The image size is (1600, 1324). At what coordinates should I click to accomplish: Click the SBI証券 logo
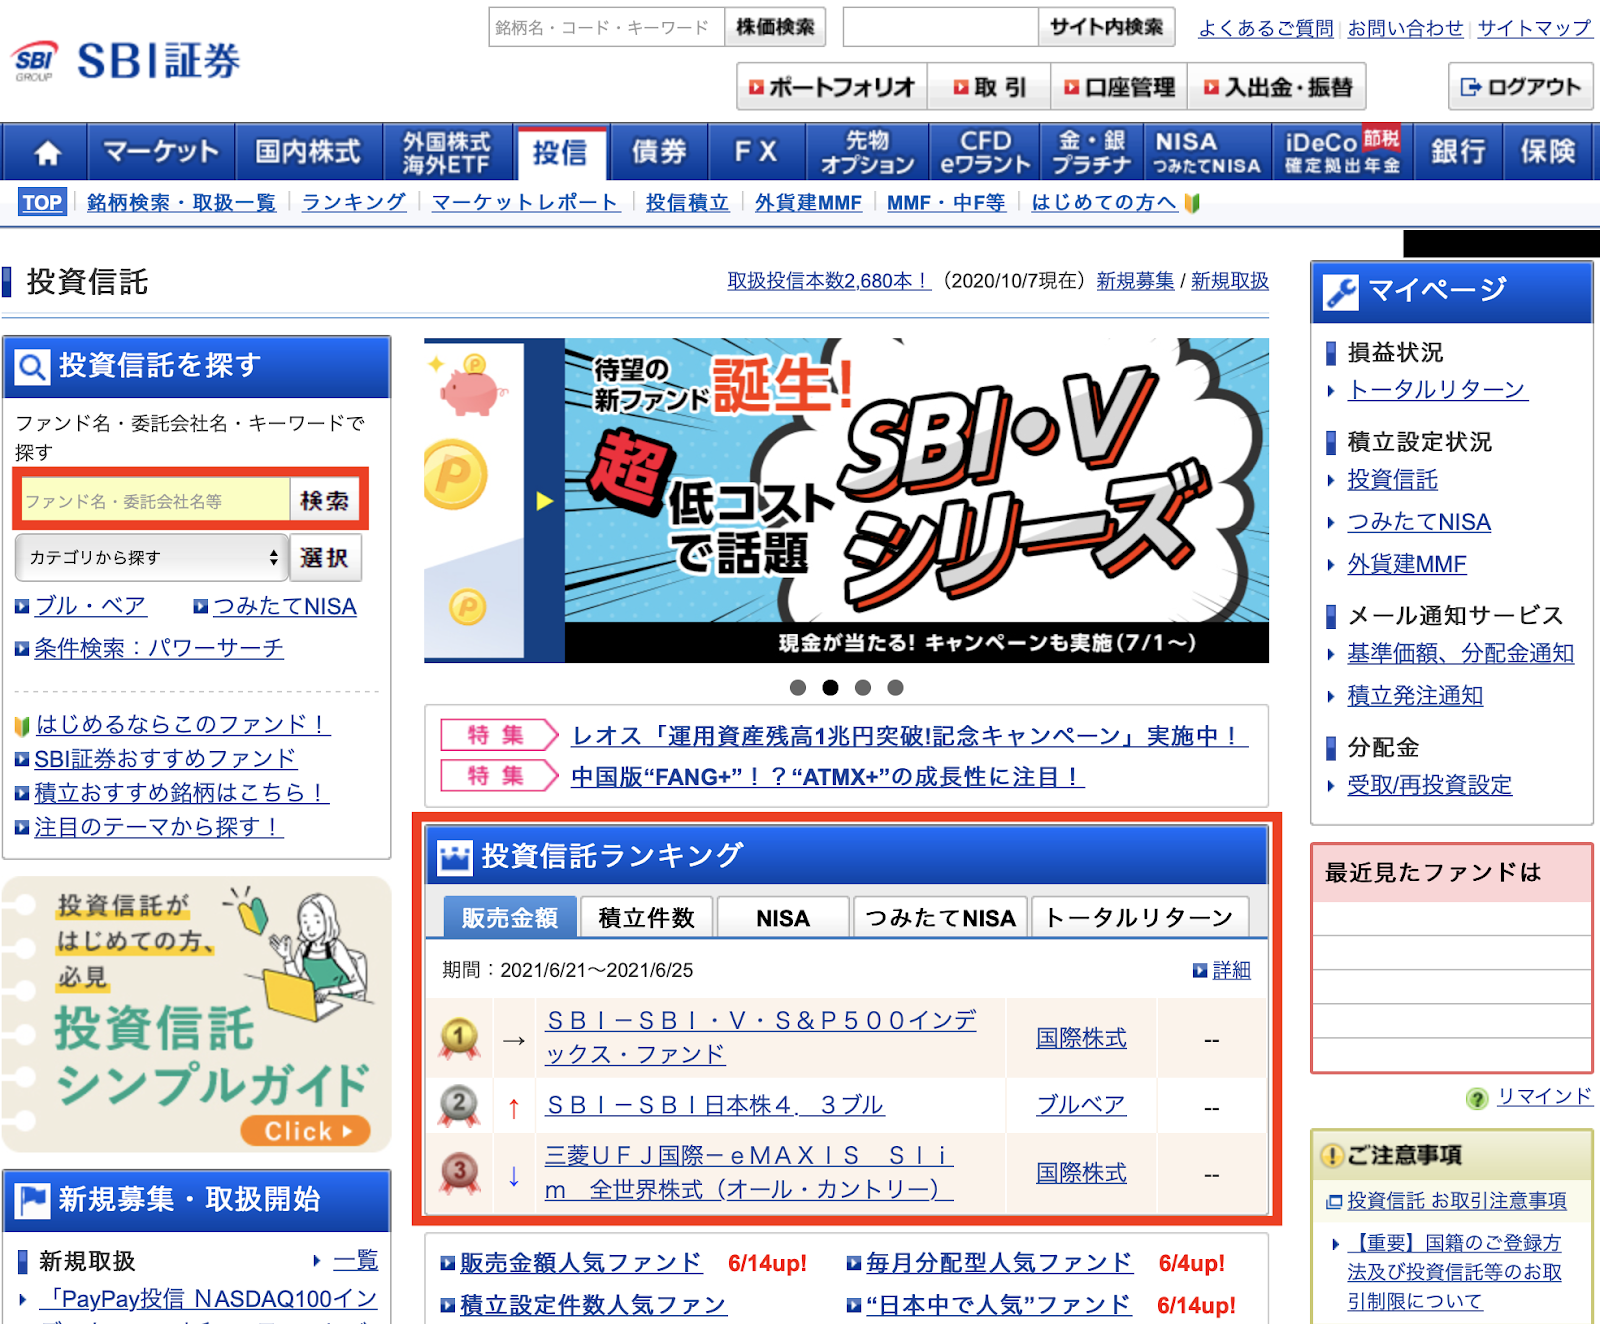tap(126, 61)
